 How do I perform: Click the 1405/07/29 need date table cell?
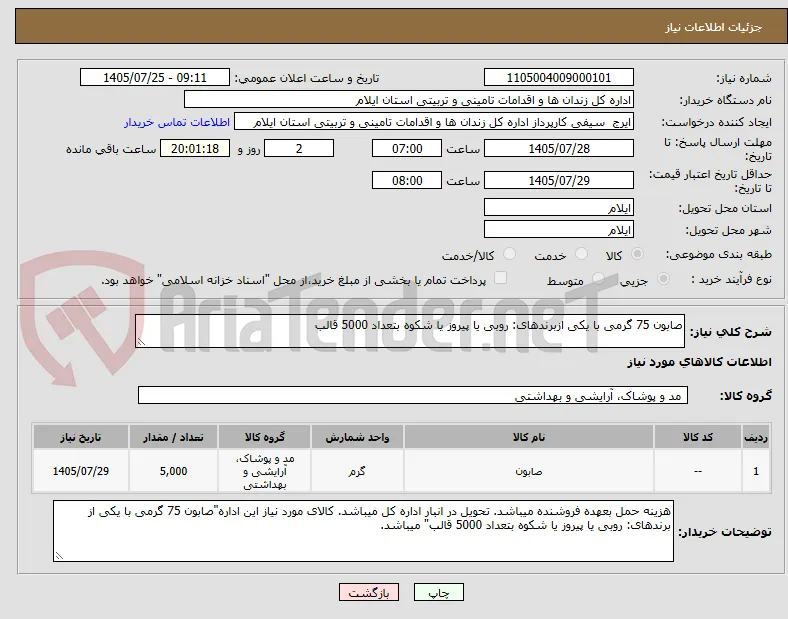point(81,471)
